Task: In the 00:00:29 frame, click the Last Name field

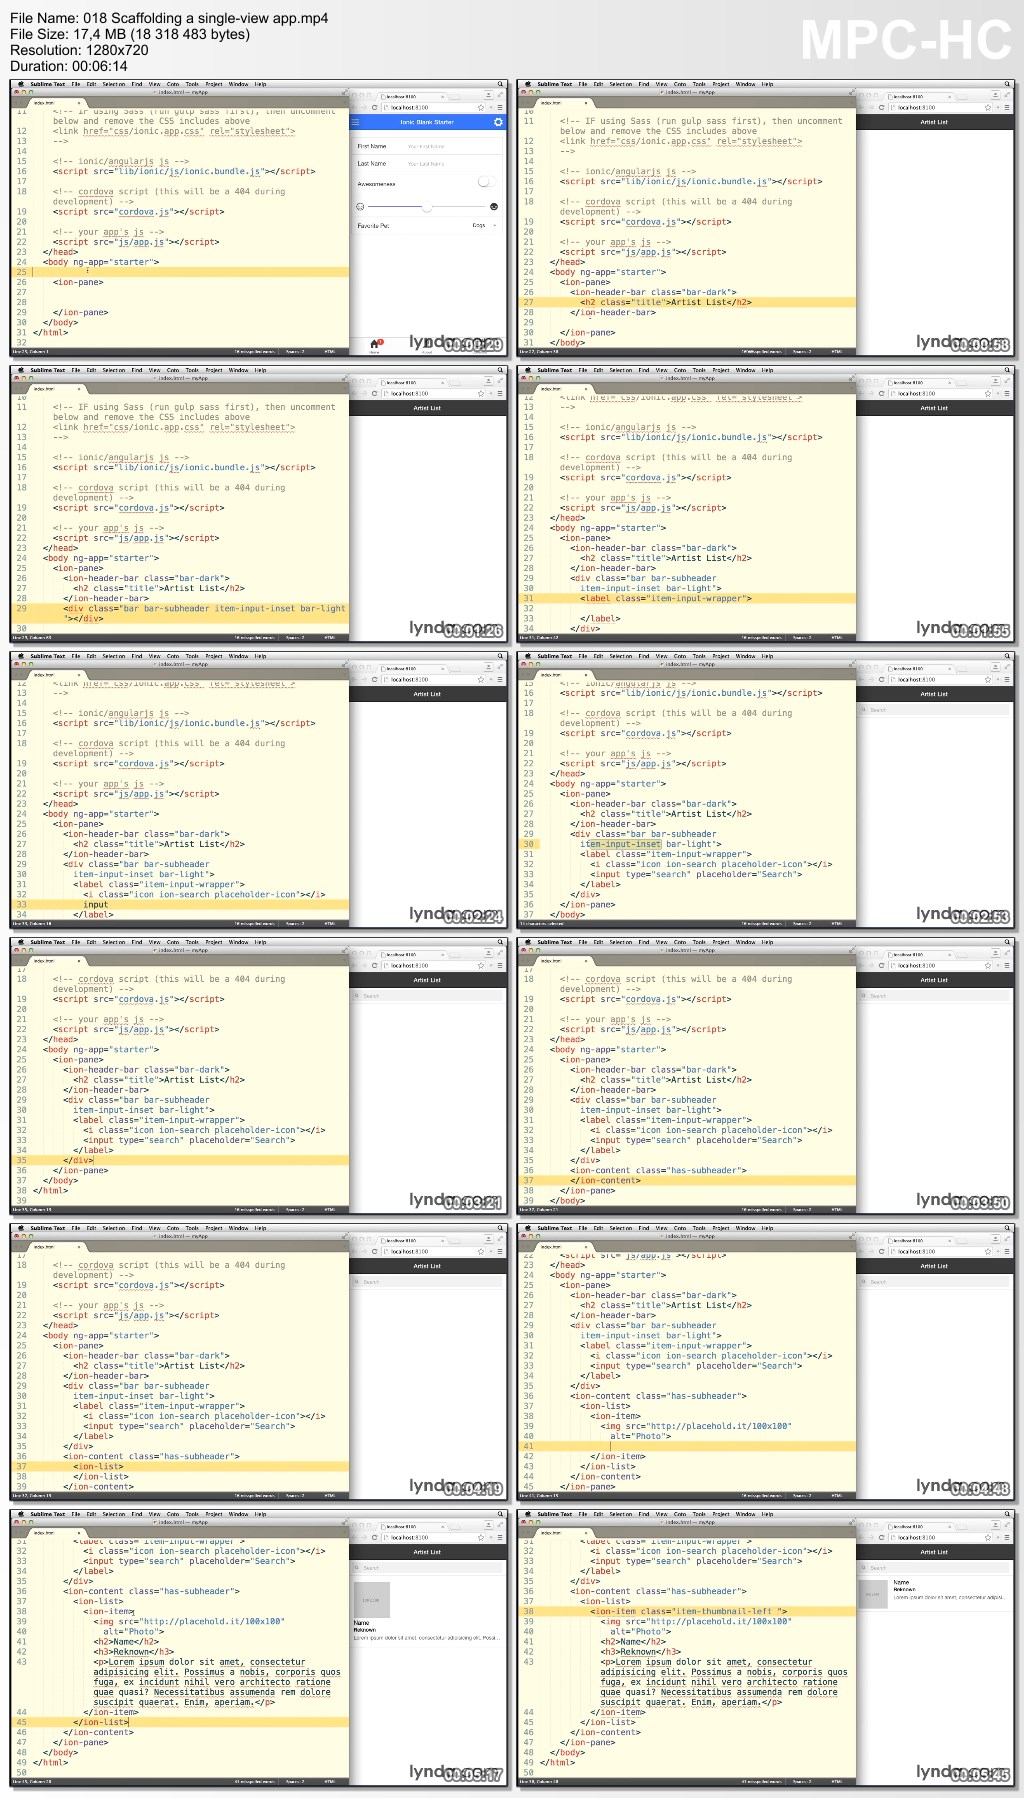Action: point(427,164)
